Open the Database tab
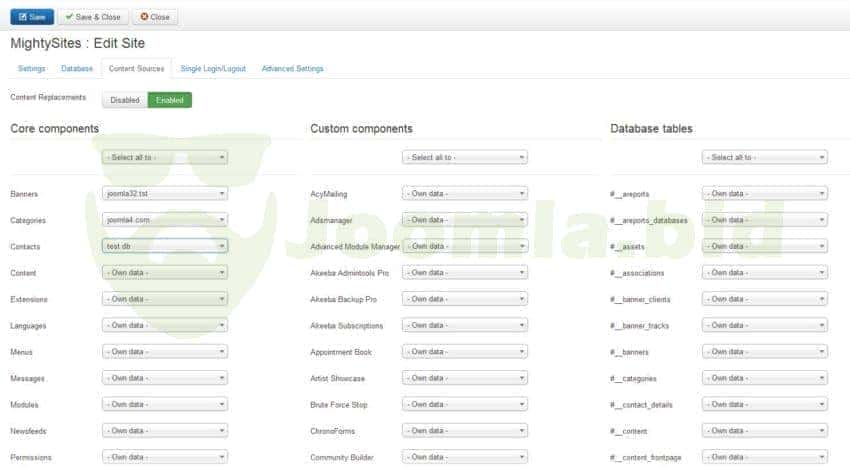Viewport: 850px width, 469px height. (x=77, y=69)
